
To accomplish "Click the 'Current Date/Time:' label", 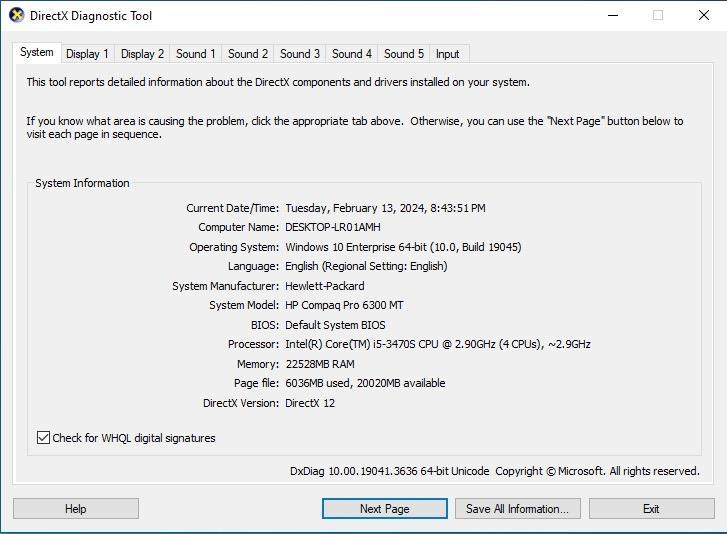I will 233,208.
